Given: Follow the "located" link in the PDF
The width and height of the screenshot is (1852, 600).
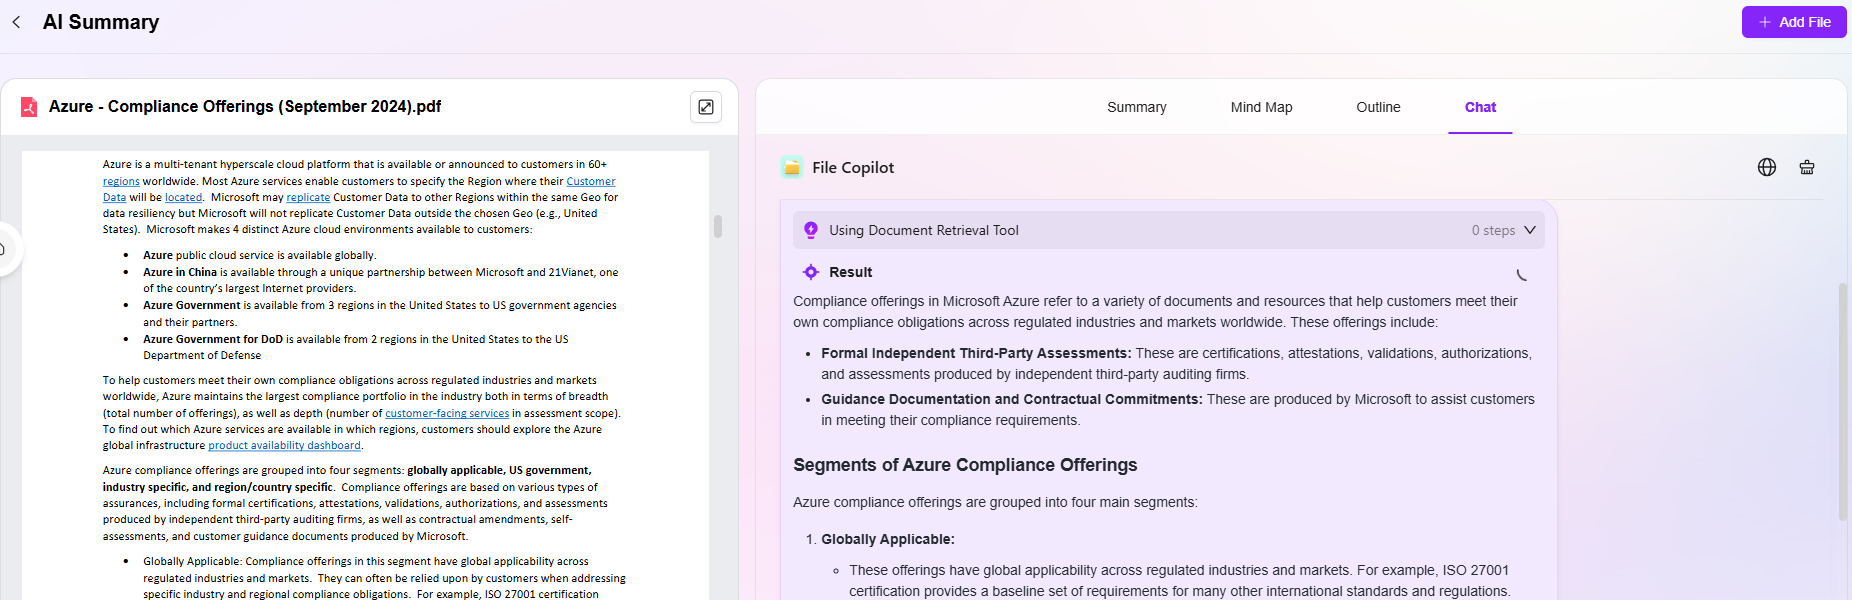Looking at the screenshot, I should coord(183,197).
